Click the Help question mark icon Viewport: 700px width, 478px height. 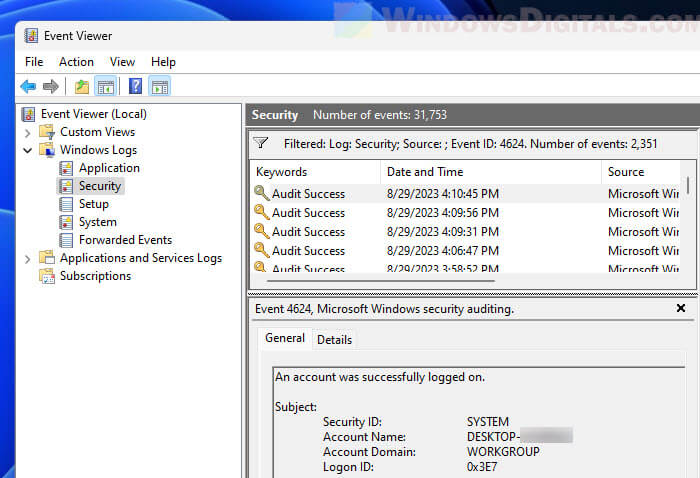tap(135, 86)
